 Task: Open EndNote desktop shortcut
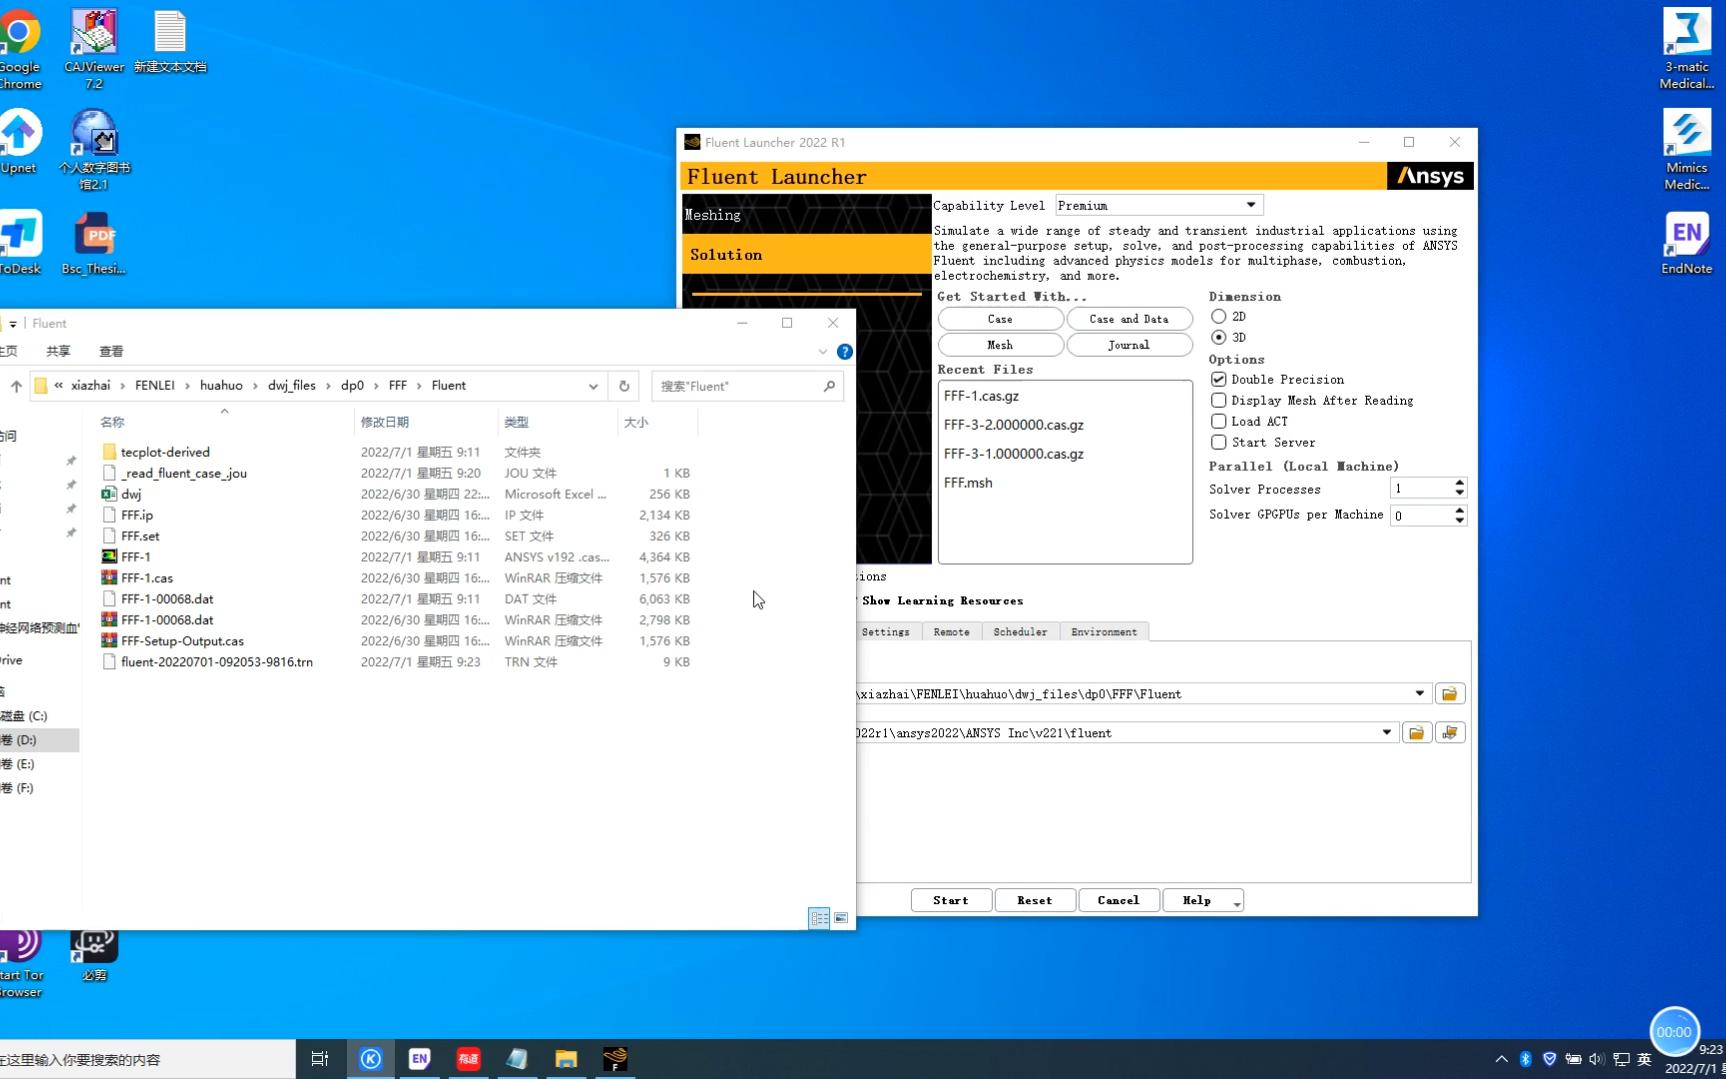click(1687, 244)
